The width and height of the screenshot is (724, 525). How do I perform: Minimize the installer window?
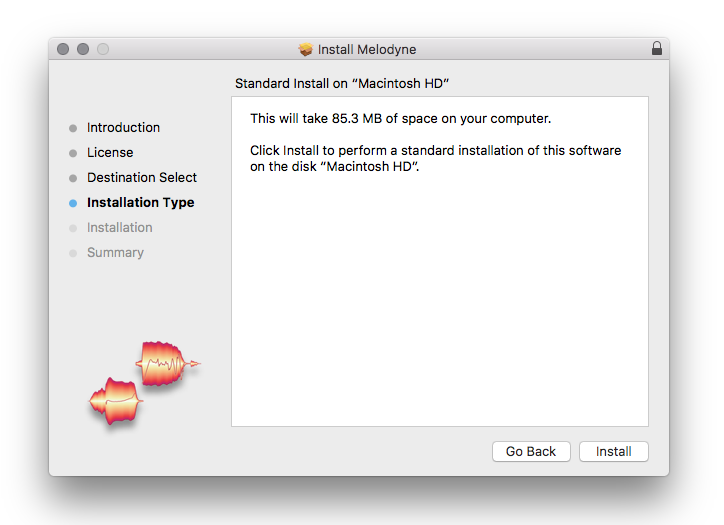tap(83, 49)
